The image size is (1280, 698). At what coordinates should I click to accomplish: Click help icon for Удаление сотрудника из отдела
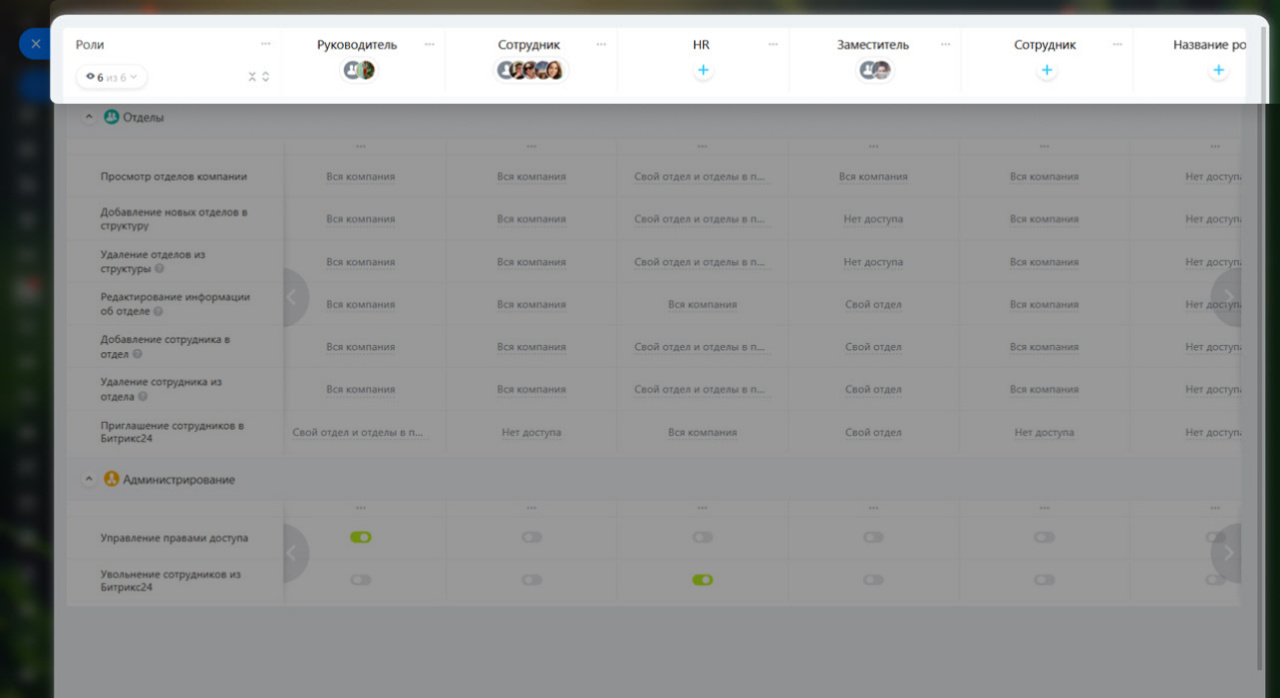click(x=143, y=396)
